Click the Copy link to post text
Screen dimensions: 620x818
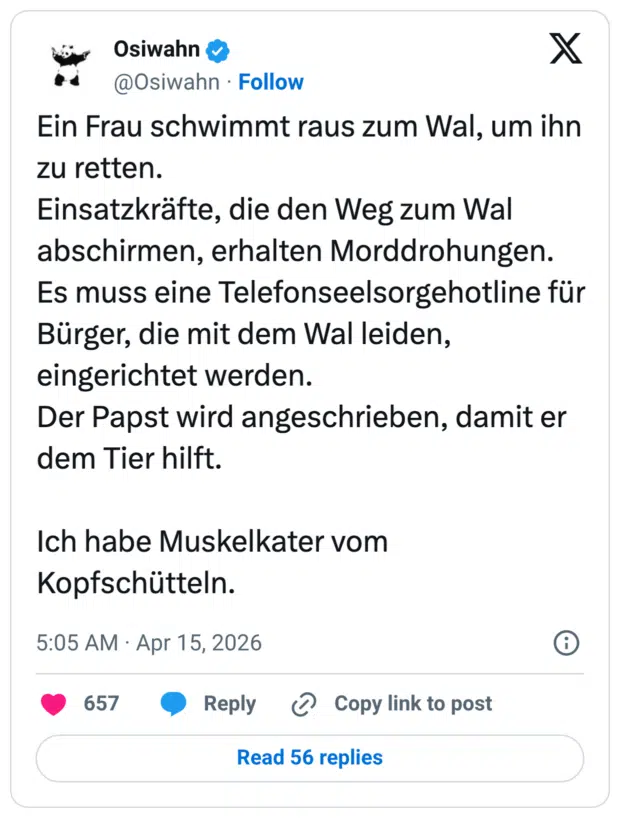click(x=412, y=704)
